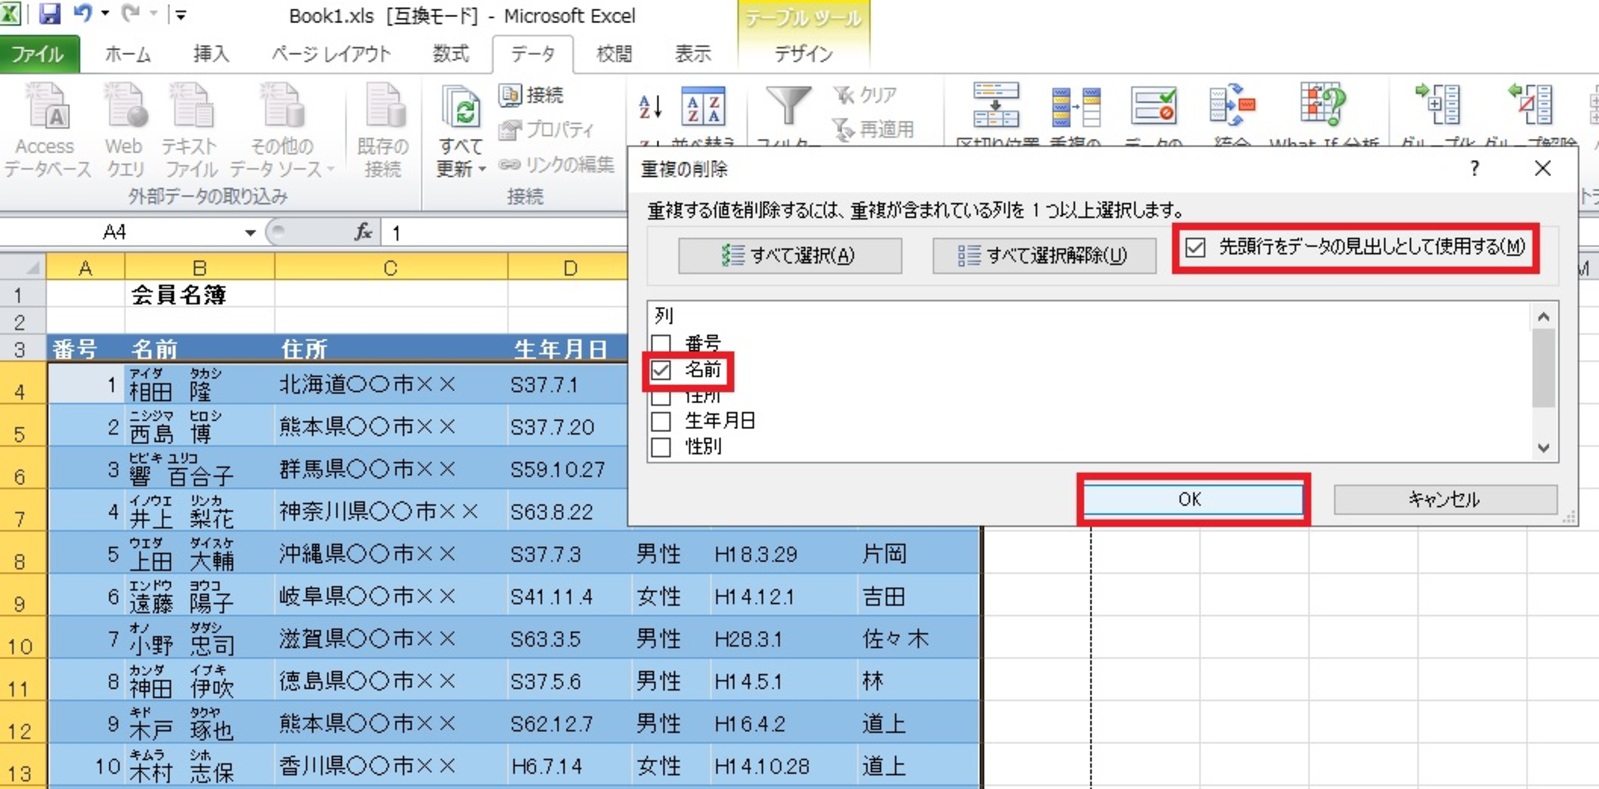Click リンクの編集 in ribbon
This screenshot has height=789, width=1599.
point(557,165)
